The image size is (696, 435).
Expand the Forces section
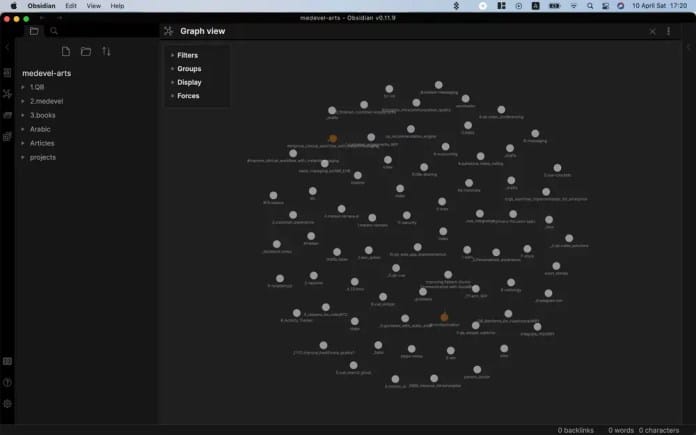187,96
